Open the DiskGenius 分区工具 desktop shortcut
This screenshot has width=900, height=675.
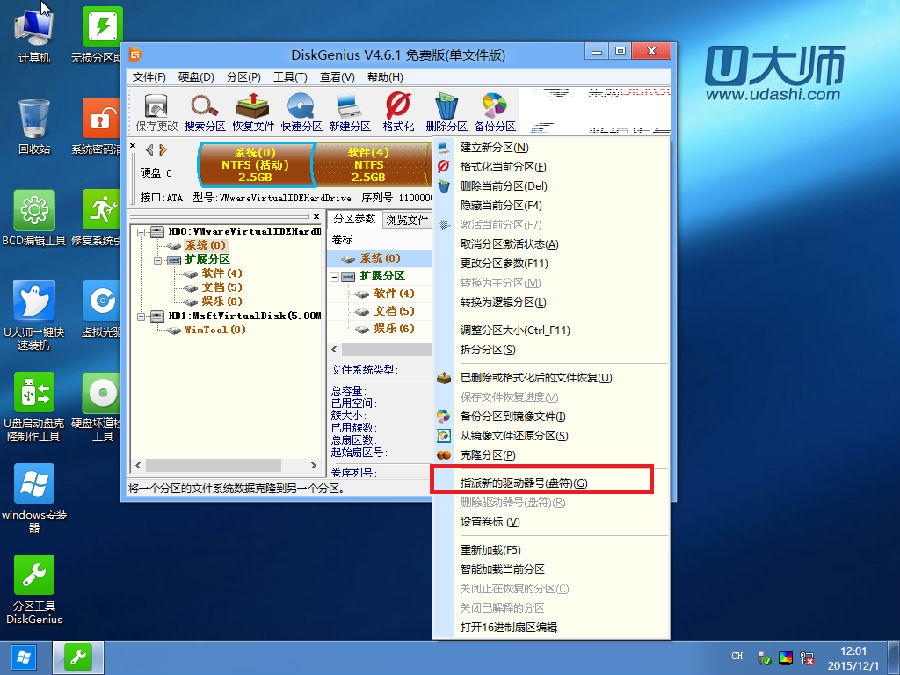pos(34,589)
